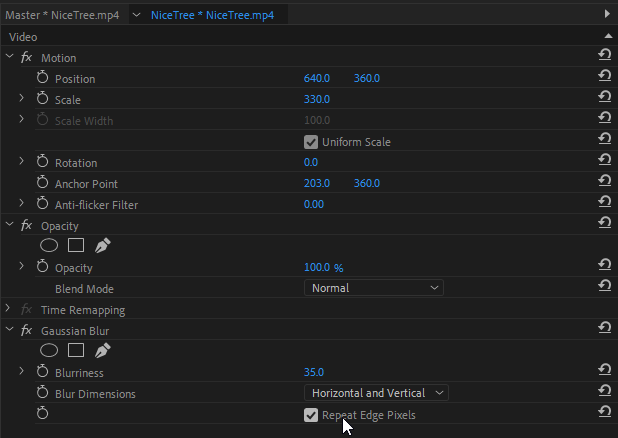Image resolution: width=618 pixels, height=438 pixels.
Task: Expand the Scale property twirl arrow
Action: point(22,99)
